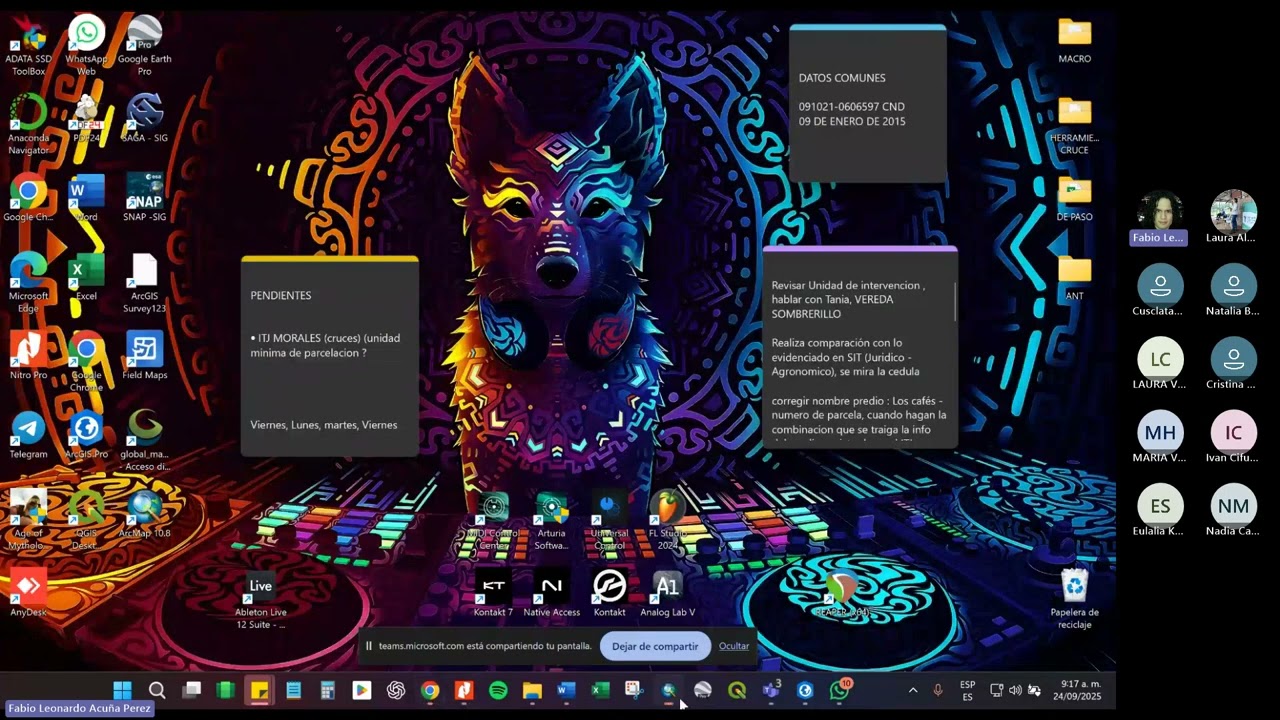The width and height of the screenshot is (1280, 720).
Task: Open the Papelera de reciclaje icon
Action: (x=1075, y=598)
